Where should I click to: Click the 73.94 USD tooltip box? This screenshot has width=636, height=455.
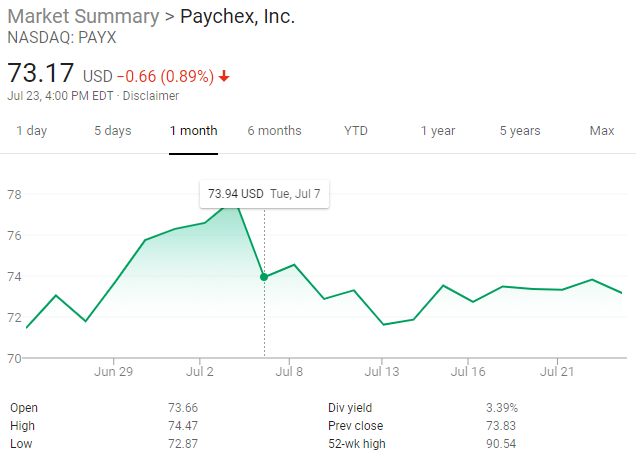click(264, 193)
